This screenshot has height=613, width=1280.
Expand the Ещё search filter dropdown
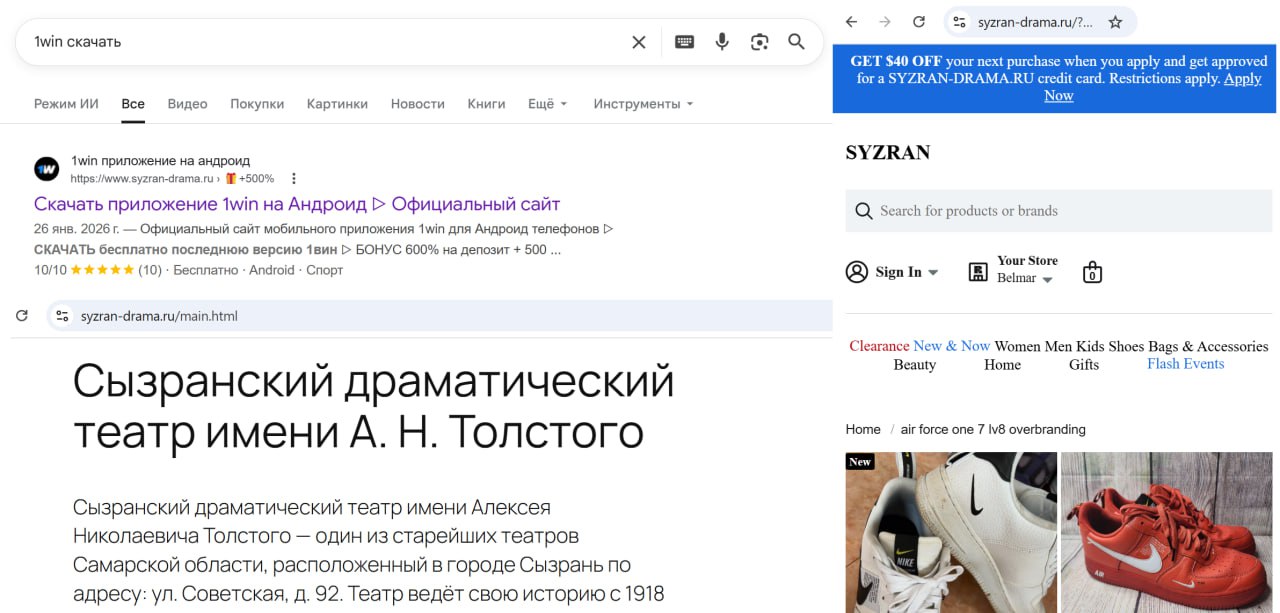547,104
